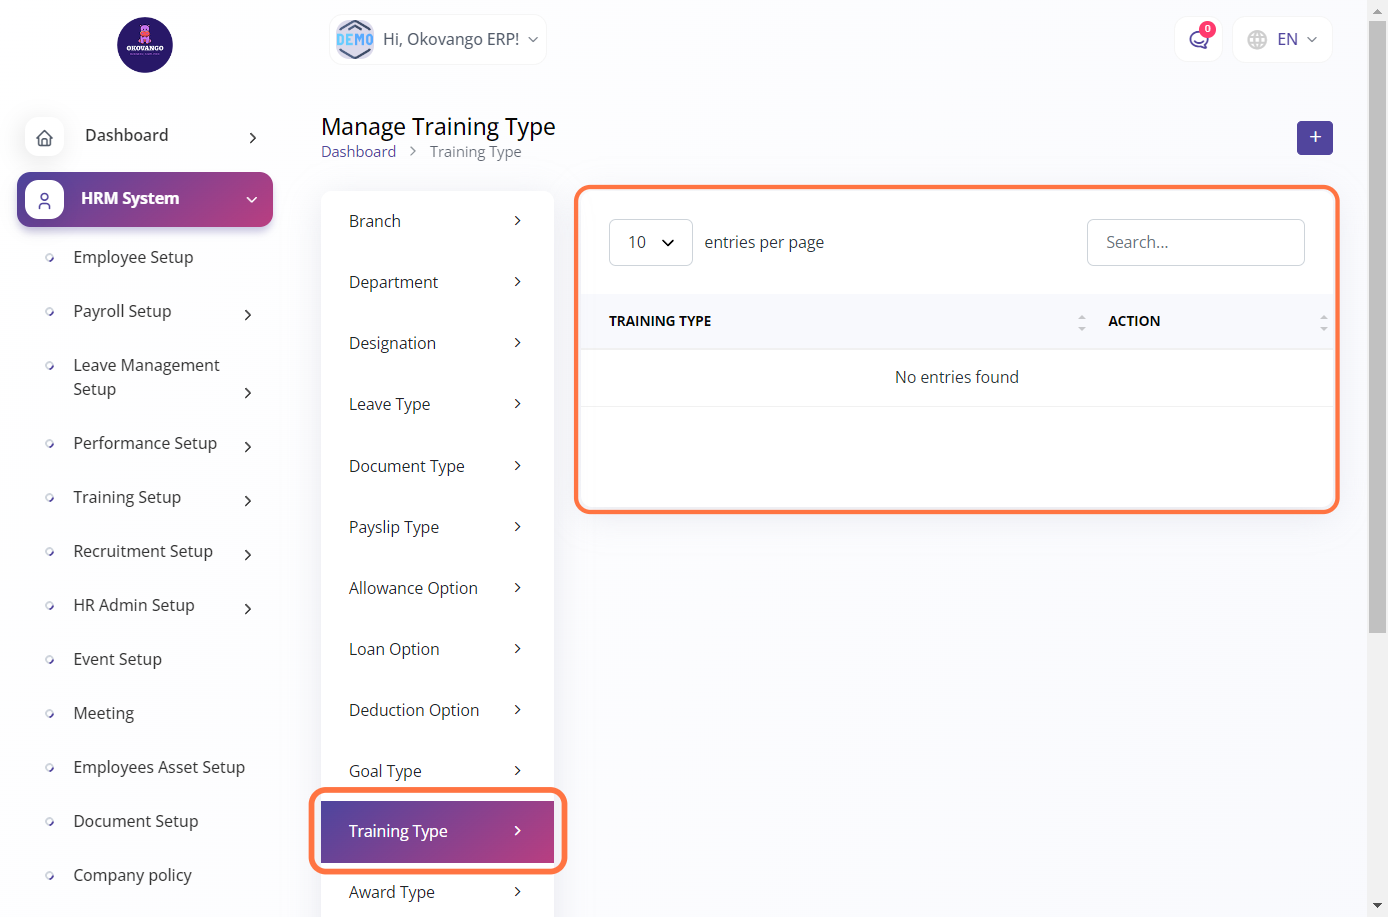Open the chat messages notification icon

1198,40
